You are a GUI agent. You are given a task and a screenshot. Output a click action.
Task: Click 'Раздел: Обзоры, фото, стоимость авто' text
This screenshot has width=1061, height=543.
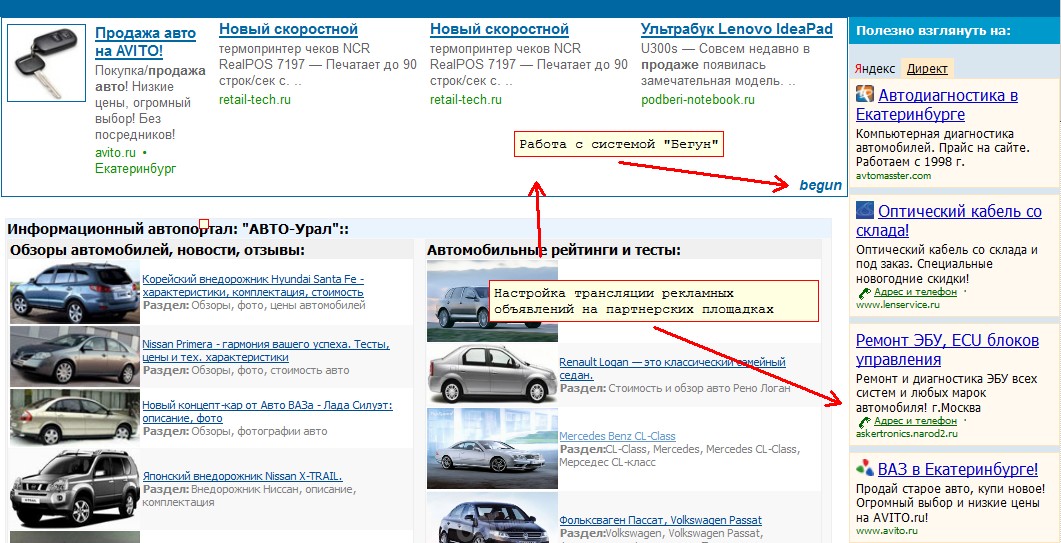[x=246, y=370]
